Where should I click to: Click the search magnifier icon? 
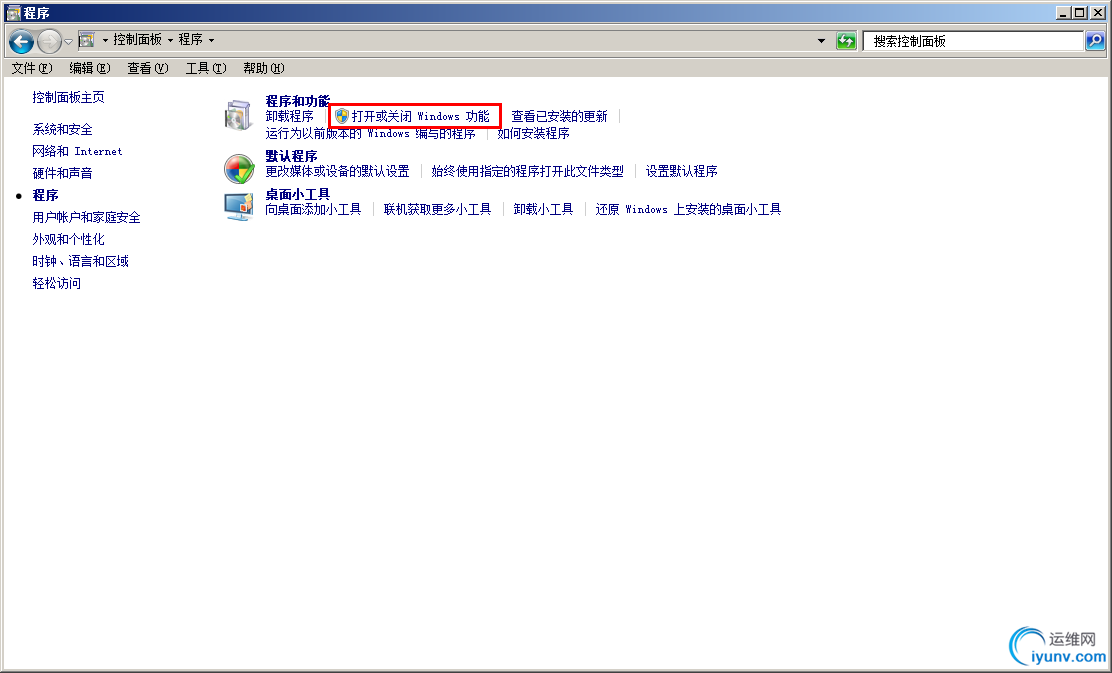pyautogui.click(x=1095, y=41)
